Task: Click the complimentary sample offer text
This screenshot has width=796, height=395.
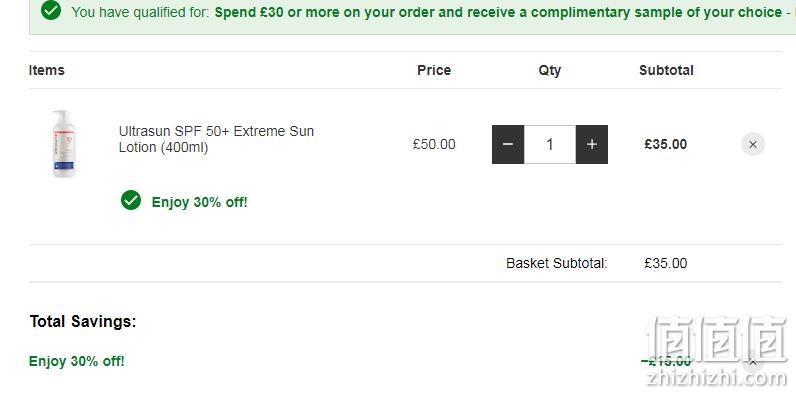Action: pos(498,12)
